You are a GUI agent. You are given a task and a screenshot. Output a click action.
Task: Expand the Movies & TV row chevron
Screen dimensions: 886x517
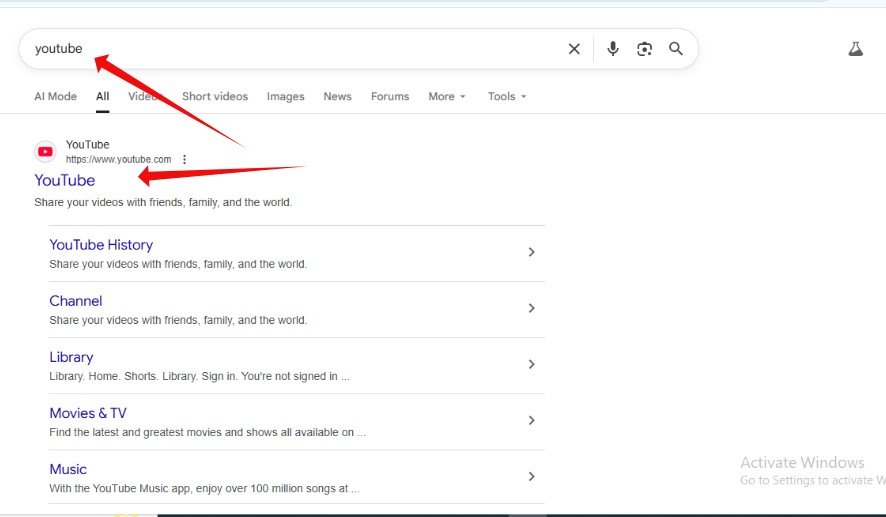[x=531, y=420]
